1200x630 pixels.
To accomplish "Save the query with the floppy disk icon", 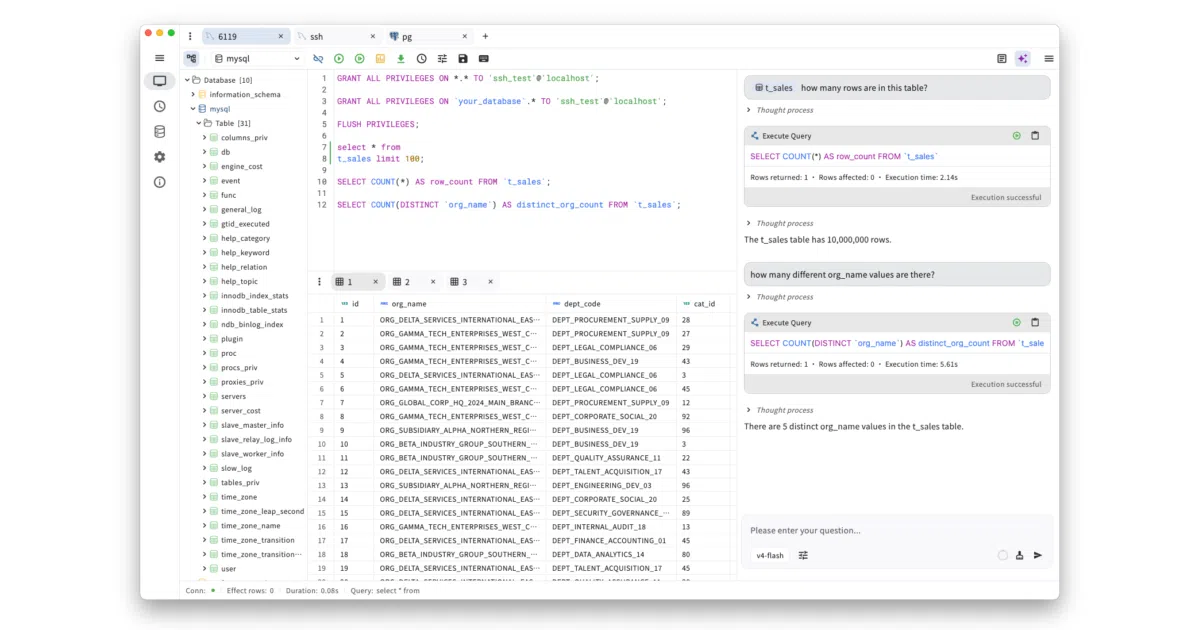I will (463, 59).
